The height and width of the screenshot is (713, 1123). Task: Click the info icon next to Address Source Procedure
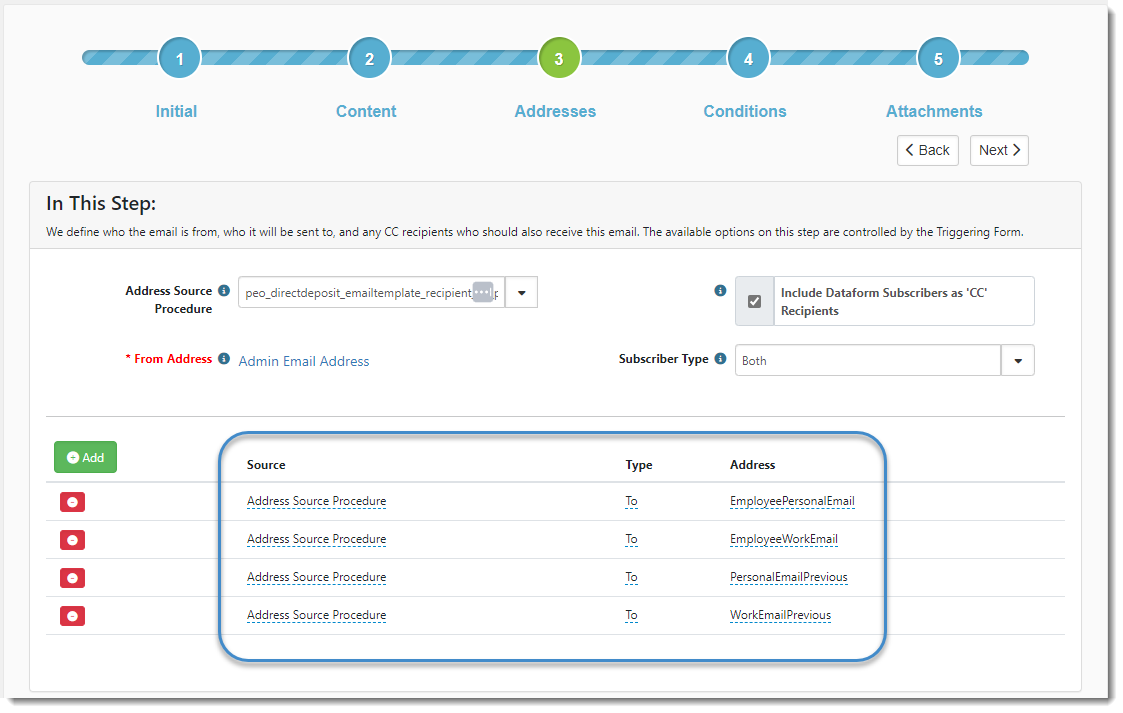(224, 291)
